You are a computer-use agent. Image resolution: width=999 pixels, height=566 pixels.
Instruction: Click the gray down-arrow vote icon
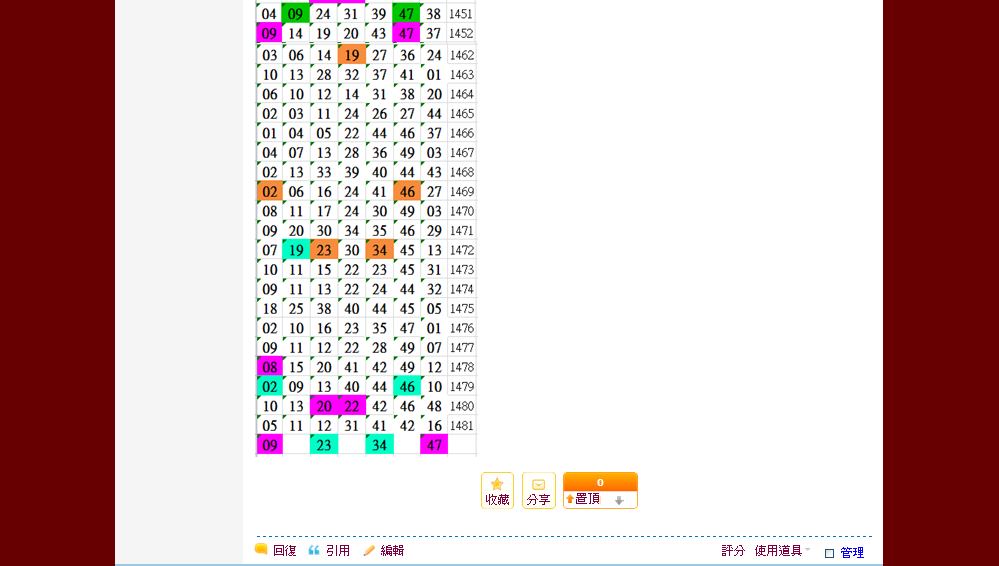(x=619, y=500)
